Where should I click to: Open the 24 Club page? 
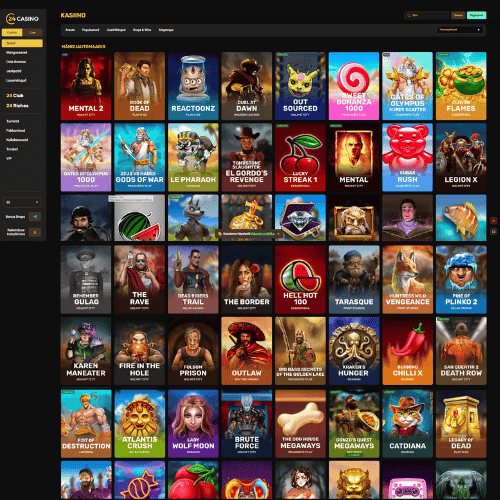pyautogui.click(x=15, y=95)
